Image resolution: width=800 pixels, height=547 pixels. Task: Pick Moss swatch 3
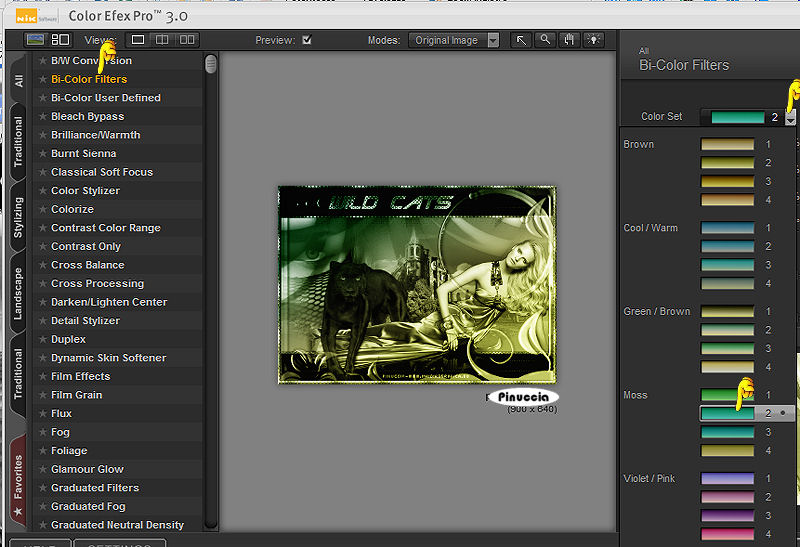tap(728, 432)
